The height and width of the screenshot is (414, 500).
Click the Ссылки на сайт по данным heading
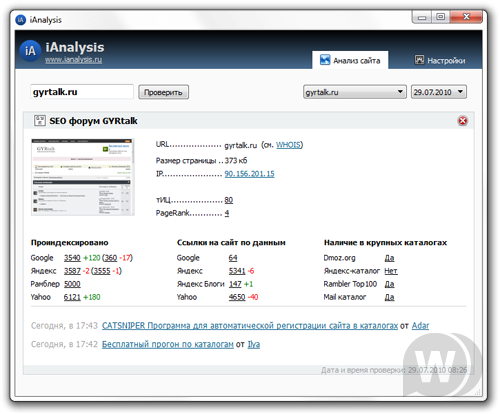(231, 243)
